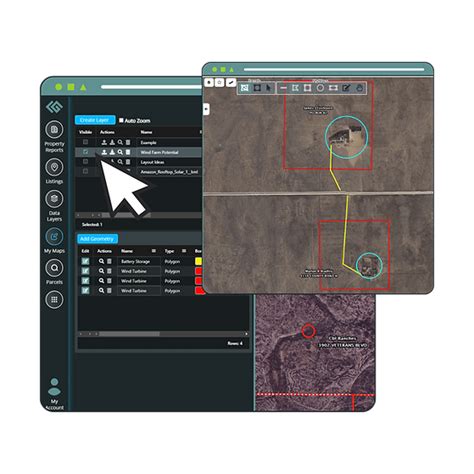
Task: Select the square draw tool on map toolbar
Action: pos(307,88)
